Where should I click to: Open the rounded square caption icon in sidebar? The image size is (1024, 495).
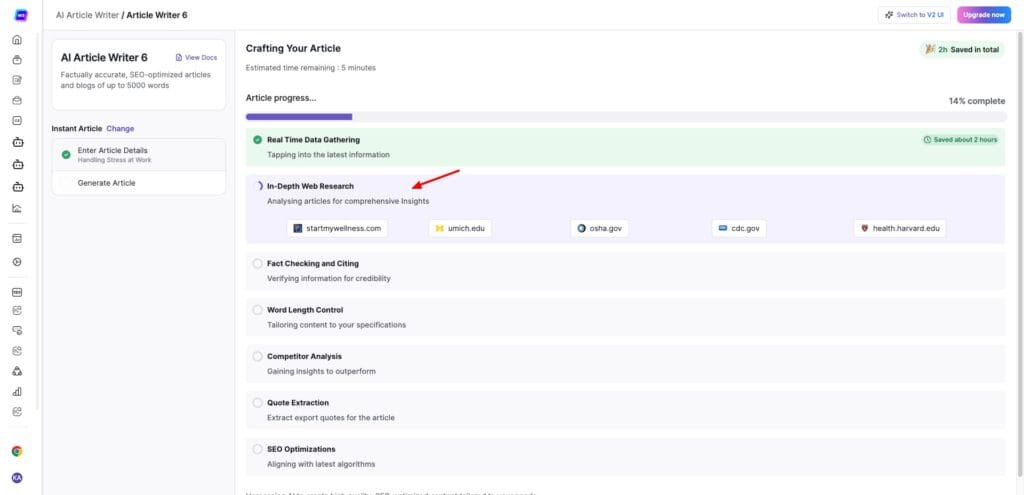[18, 120]
